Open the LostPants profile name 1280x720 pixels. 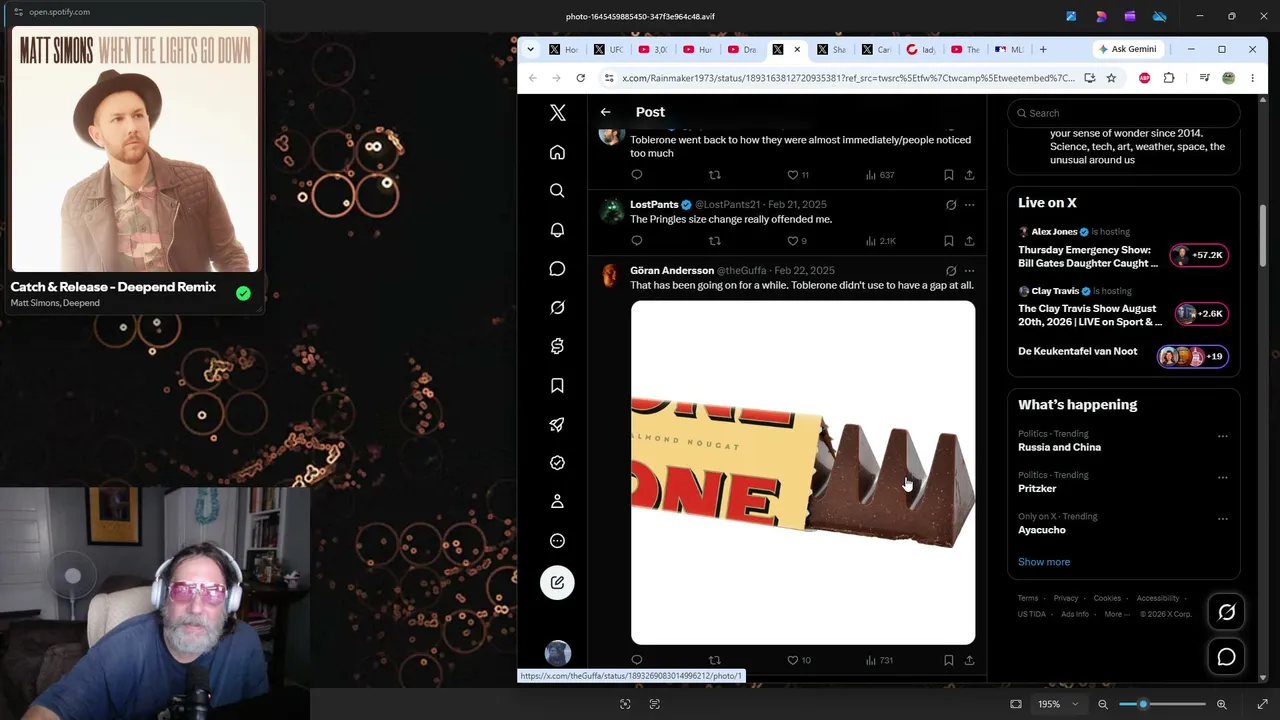pos(654,205)
